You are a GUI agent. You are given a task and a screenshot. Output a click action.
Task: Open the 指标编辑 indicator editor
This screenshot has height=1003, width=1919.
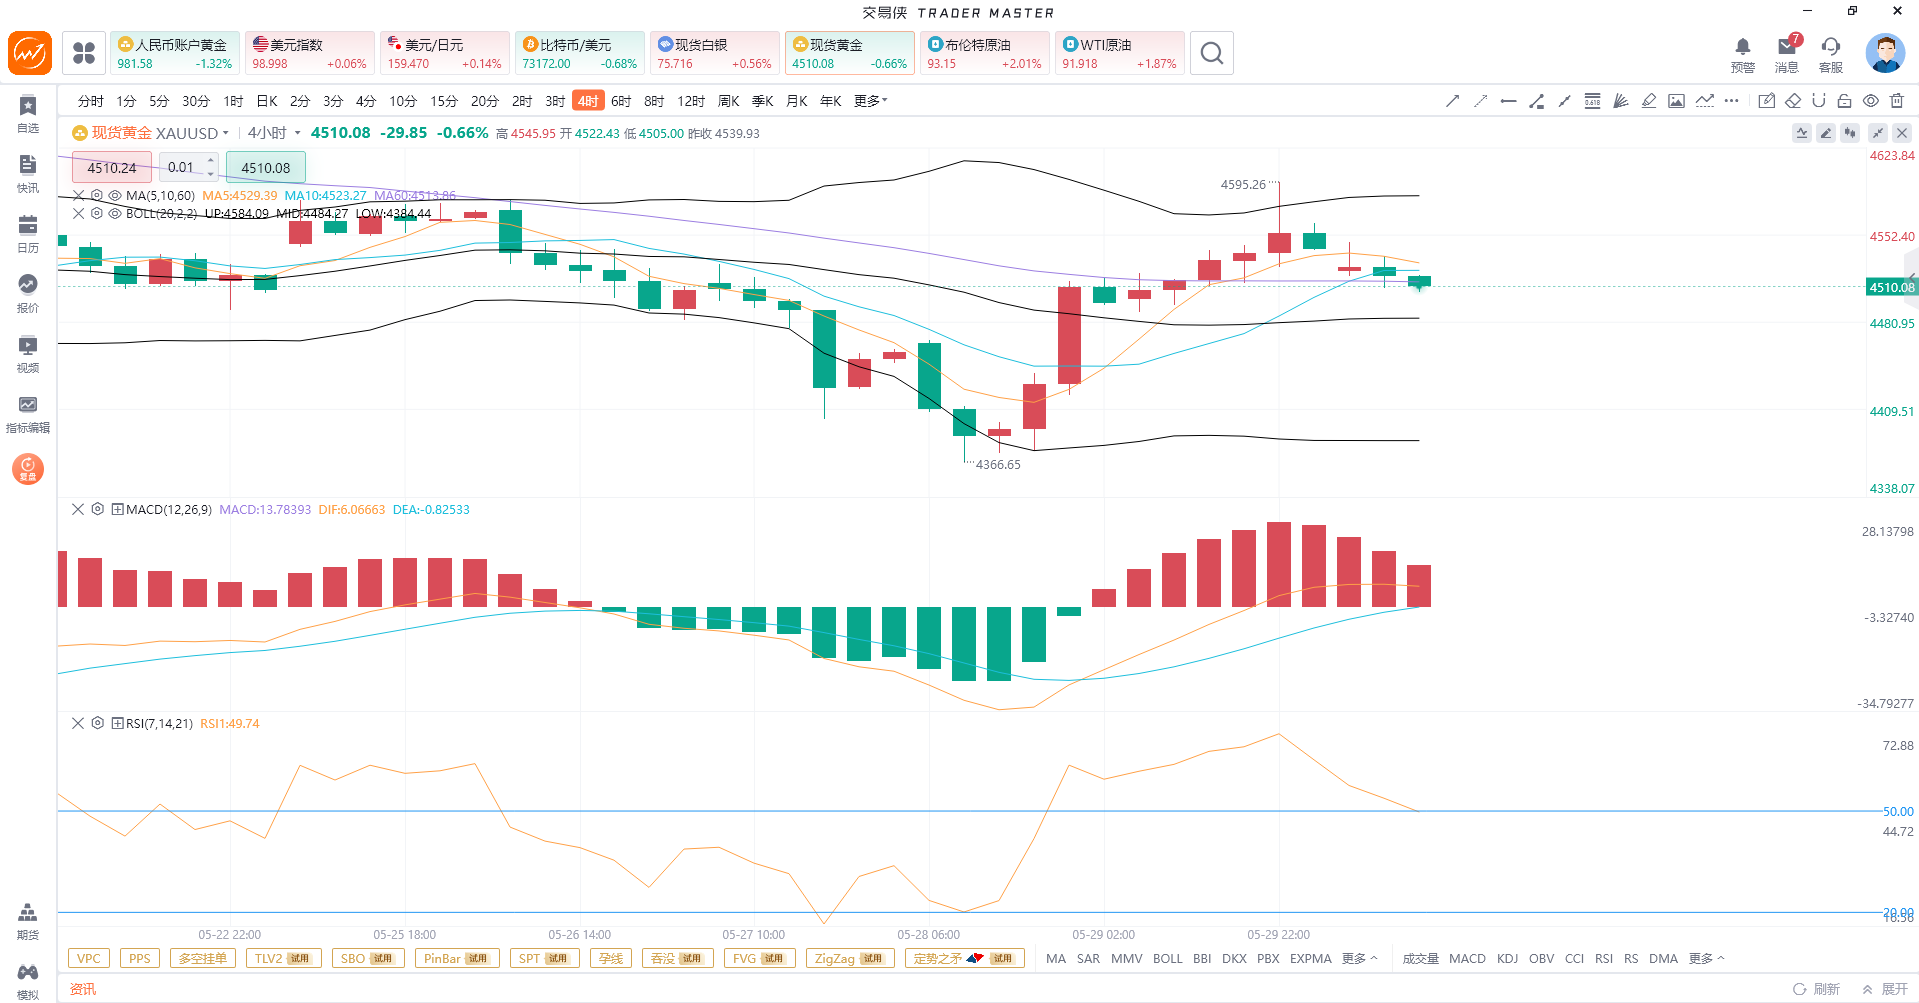(x=28, y=413)
